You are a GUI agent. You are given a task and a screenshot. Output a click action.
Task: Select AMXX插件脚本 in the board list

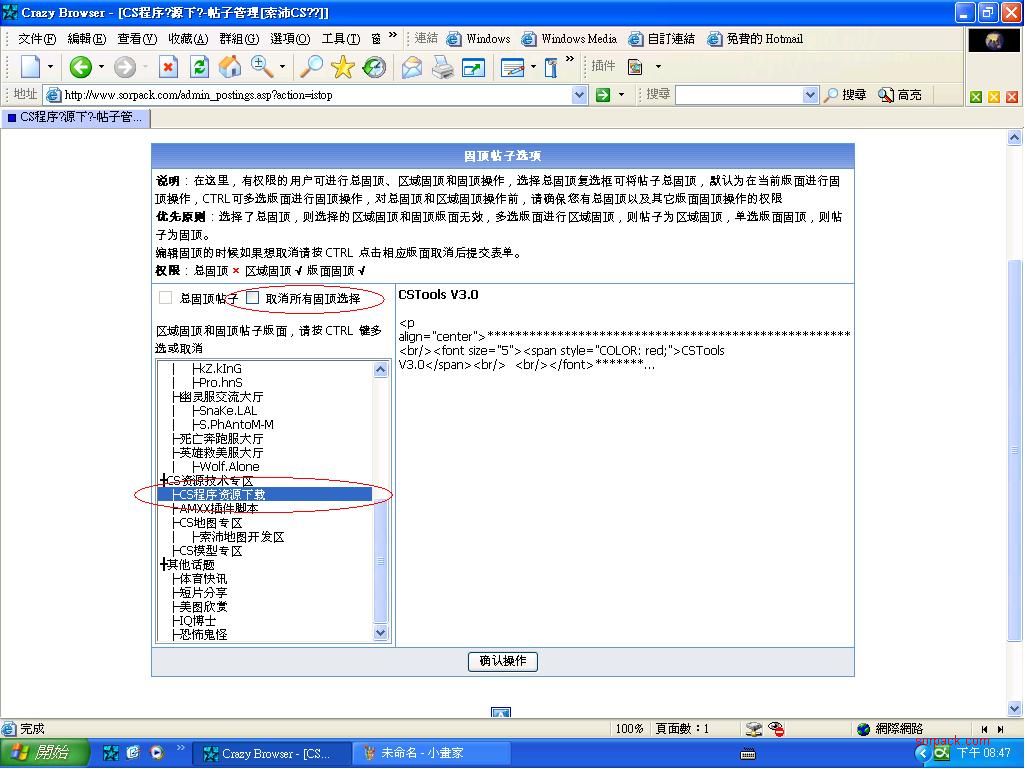218,508
